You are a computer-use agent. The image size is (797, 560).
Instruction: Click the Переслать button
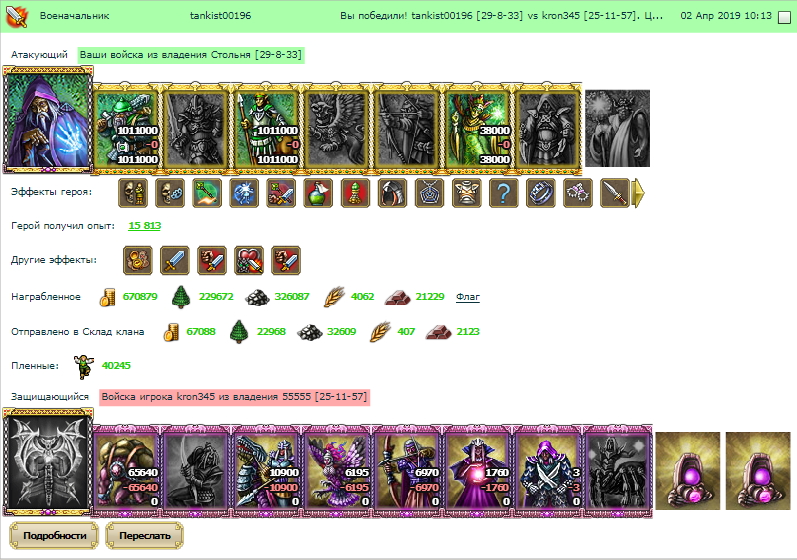click(x=144, y=536)
